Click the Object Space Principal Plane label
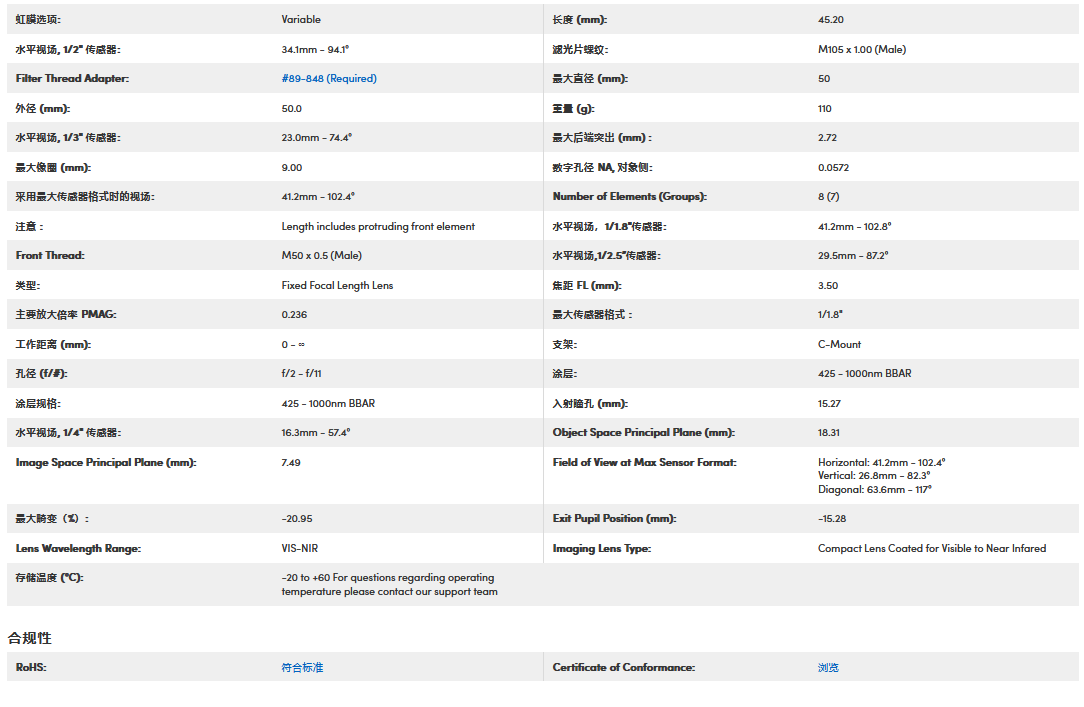This screenshot has width=1084, height=707. pos(643,432)
